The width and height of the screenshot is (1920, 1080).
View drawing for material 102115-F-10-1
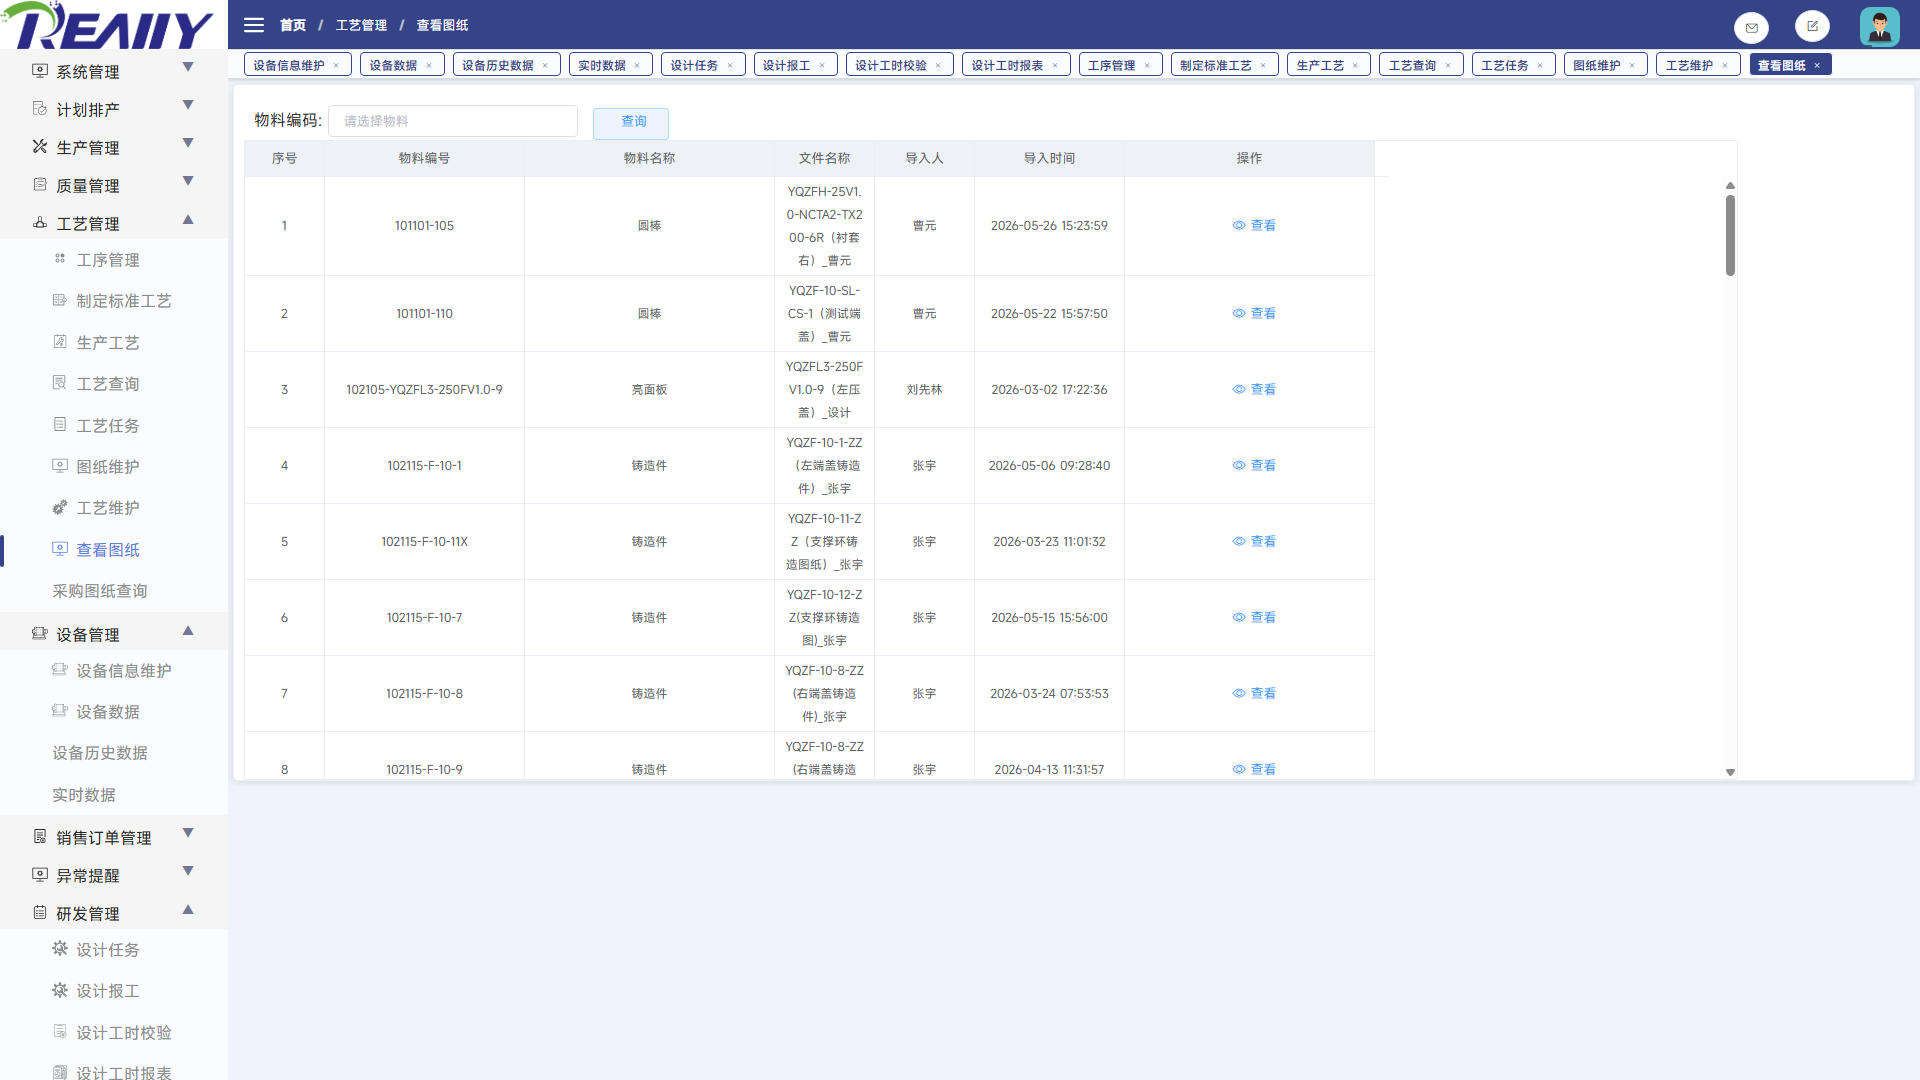1254,466
